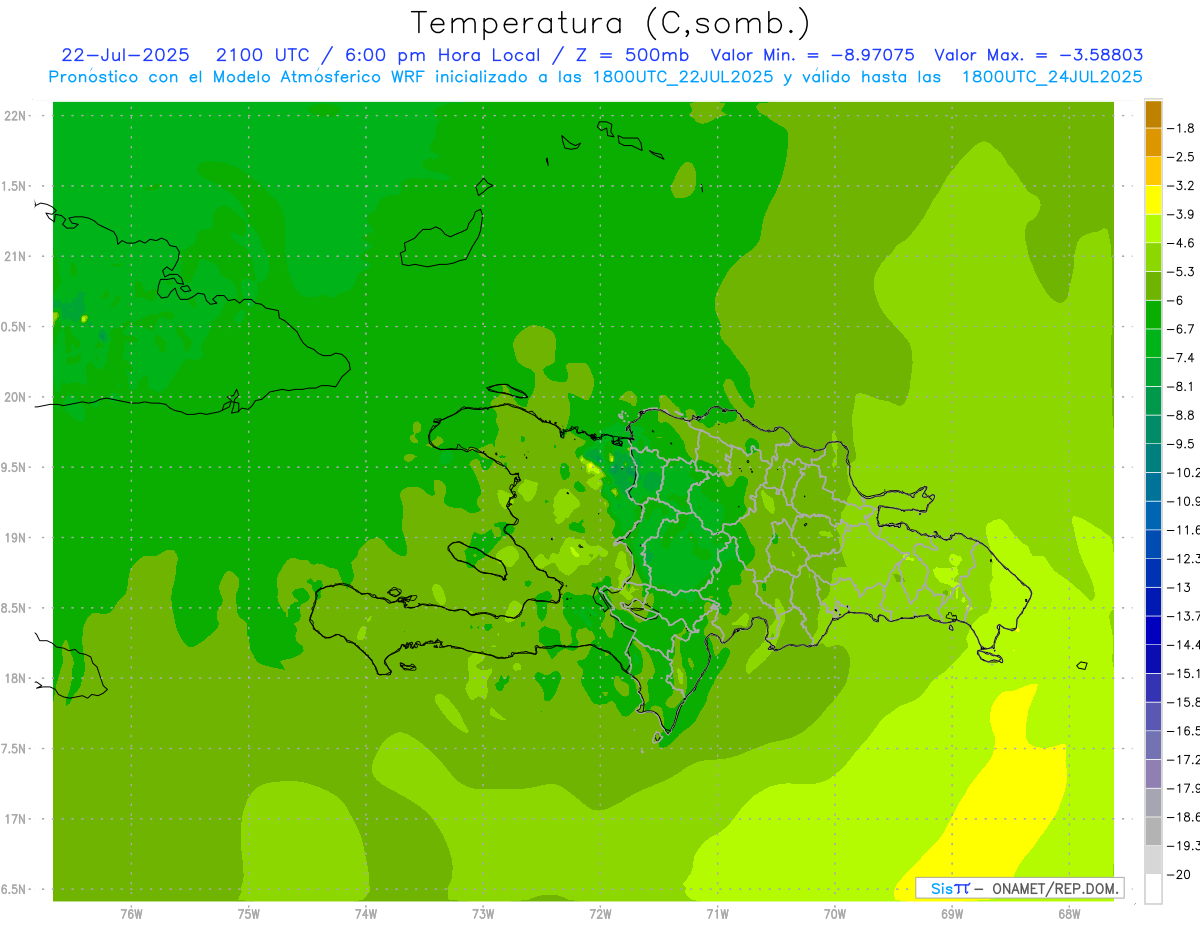The image size is (1200, 927).
Task: Click '6:00 pm Hora Local' text
Action: (x=442, y=55)
